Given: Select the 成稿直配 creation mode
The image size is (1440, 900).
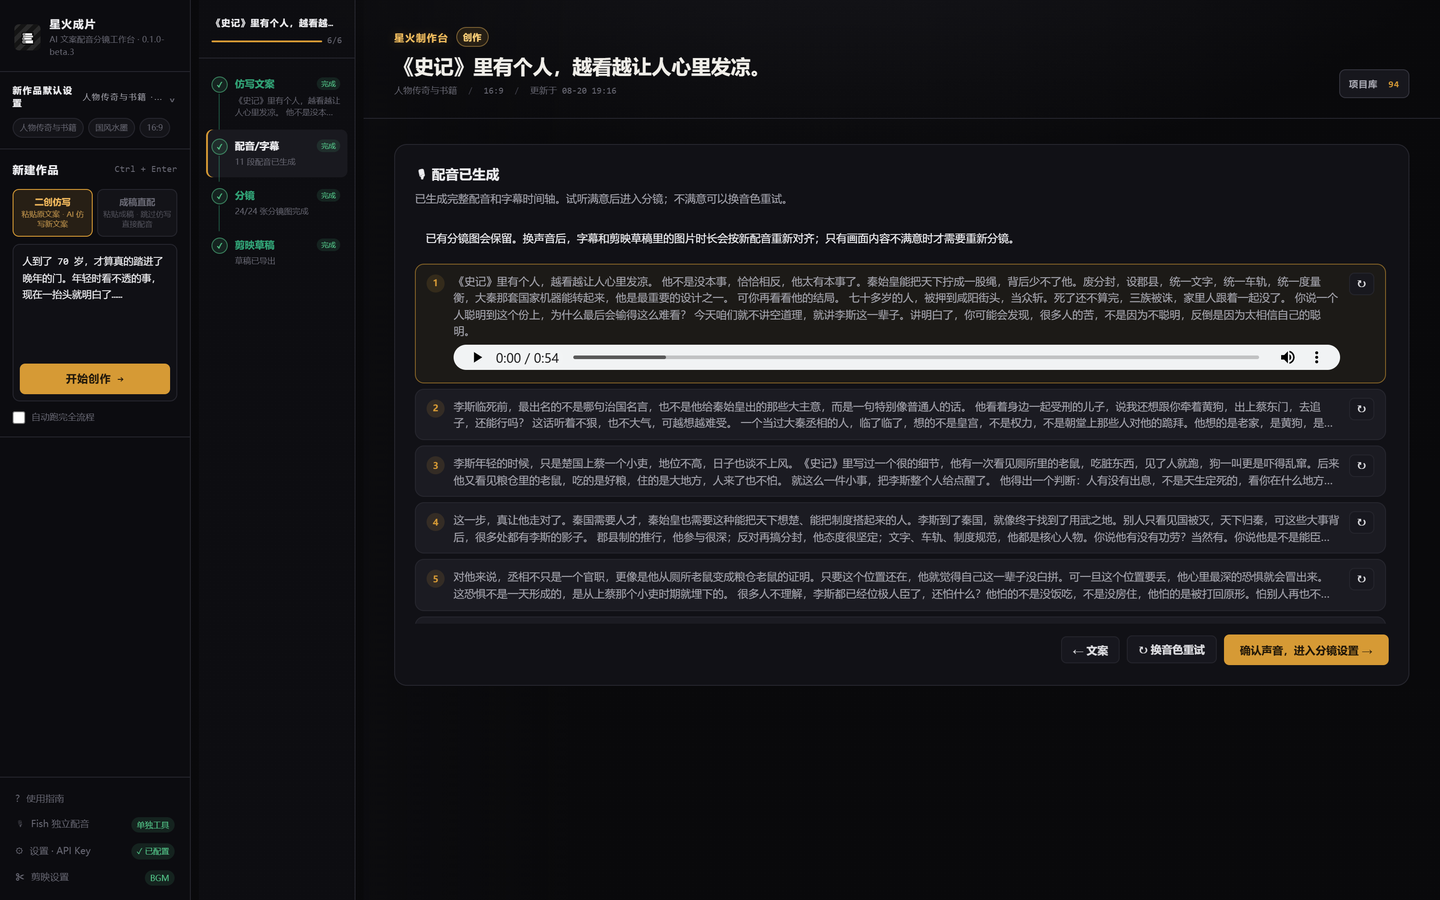Looking at the screenshot, I should (x=137, y=213).
